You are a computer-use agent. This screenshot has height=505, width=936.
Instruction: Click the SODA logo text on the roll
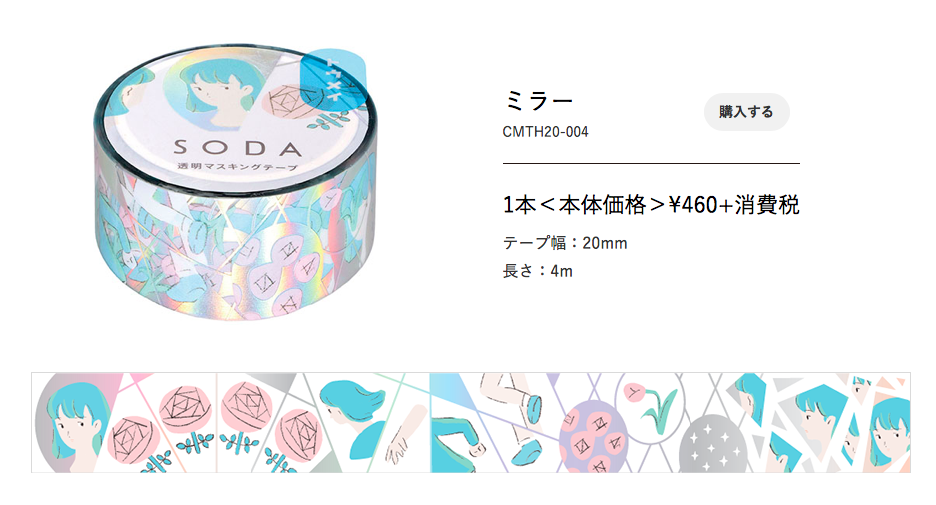[238, 147]
